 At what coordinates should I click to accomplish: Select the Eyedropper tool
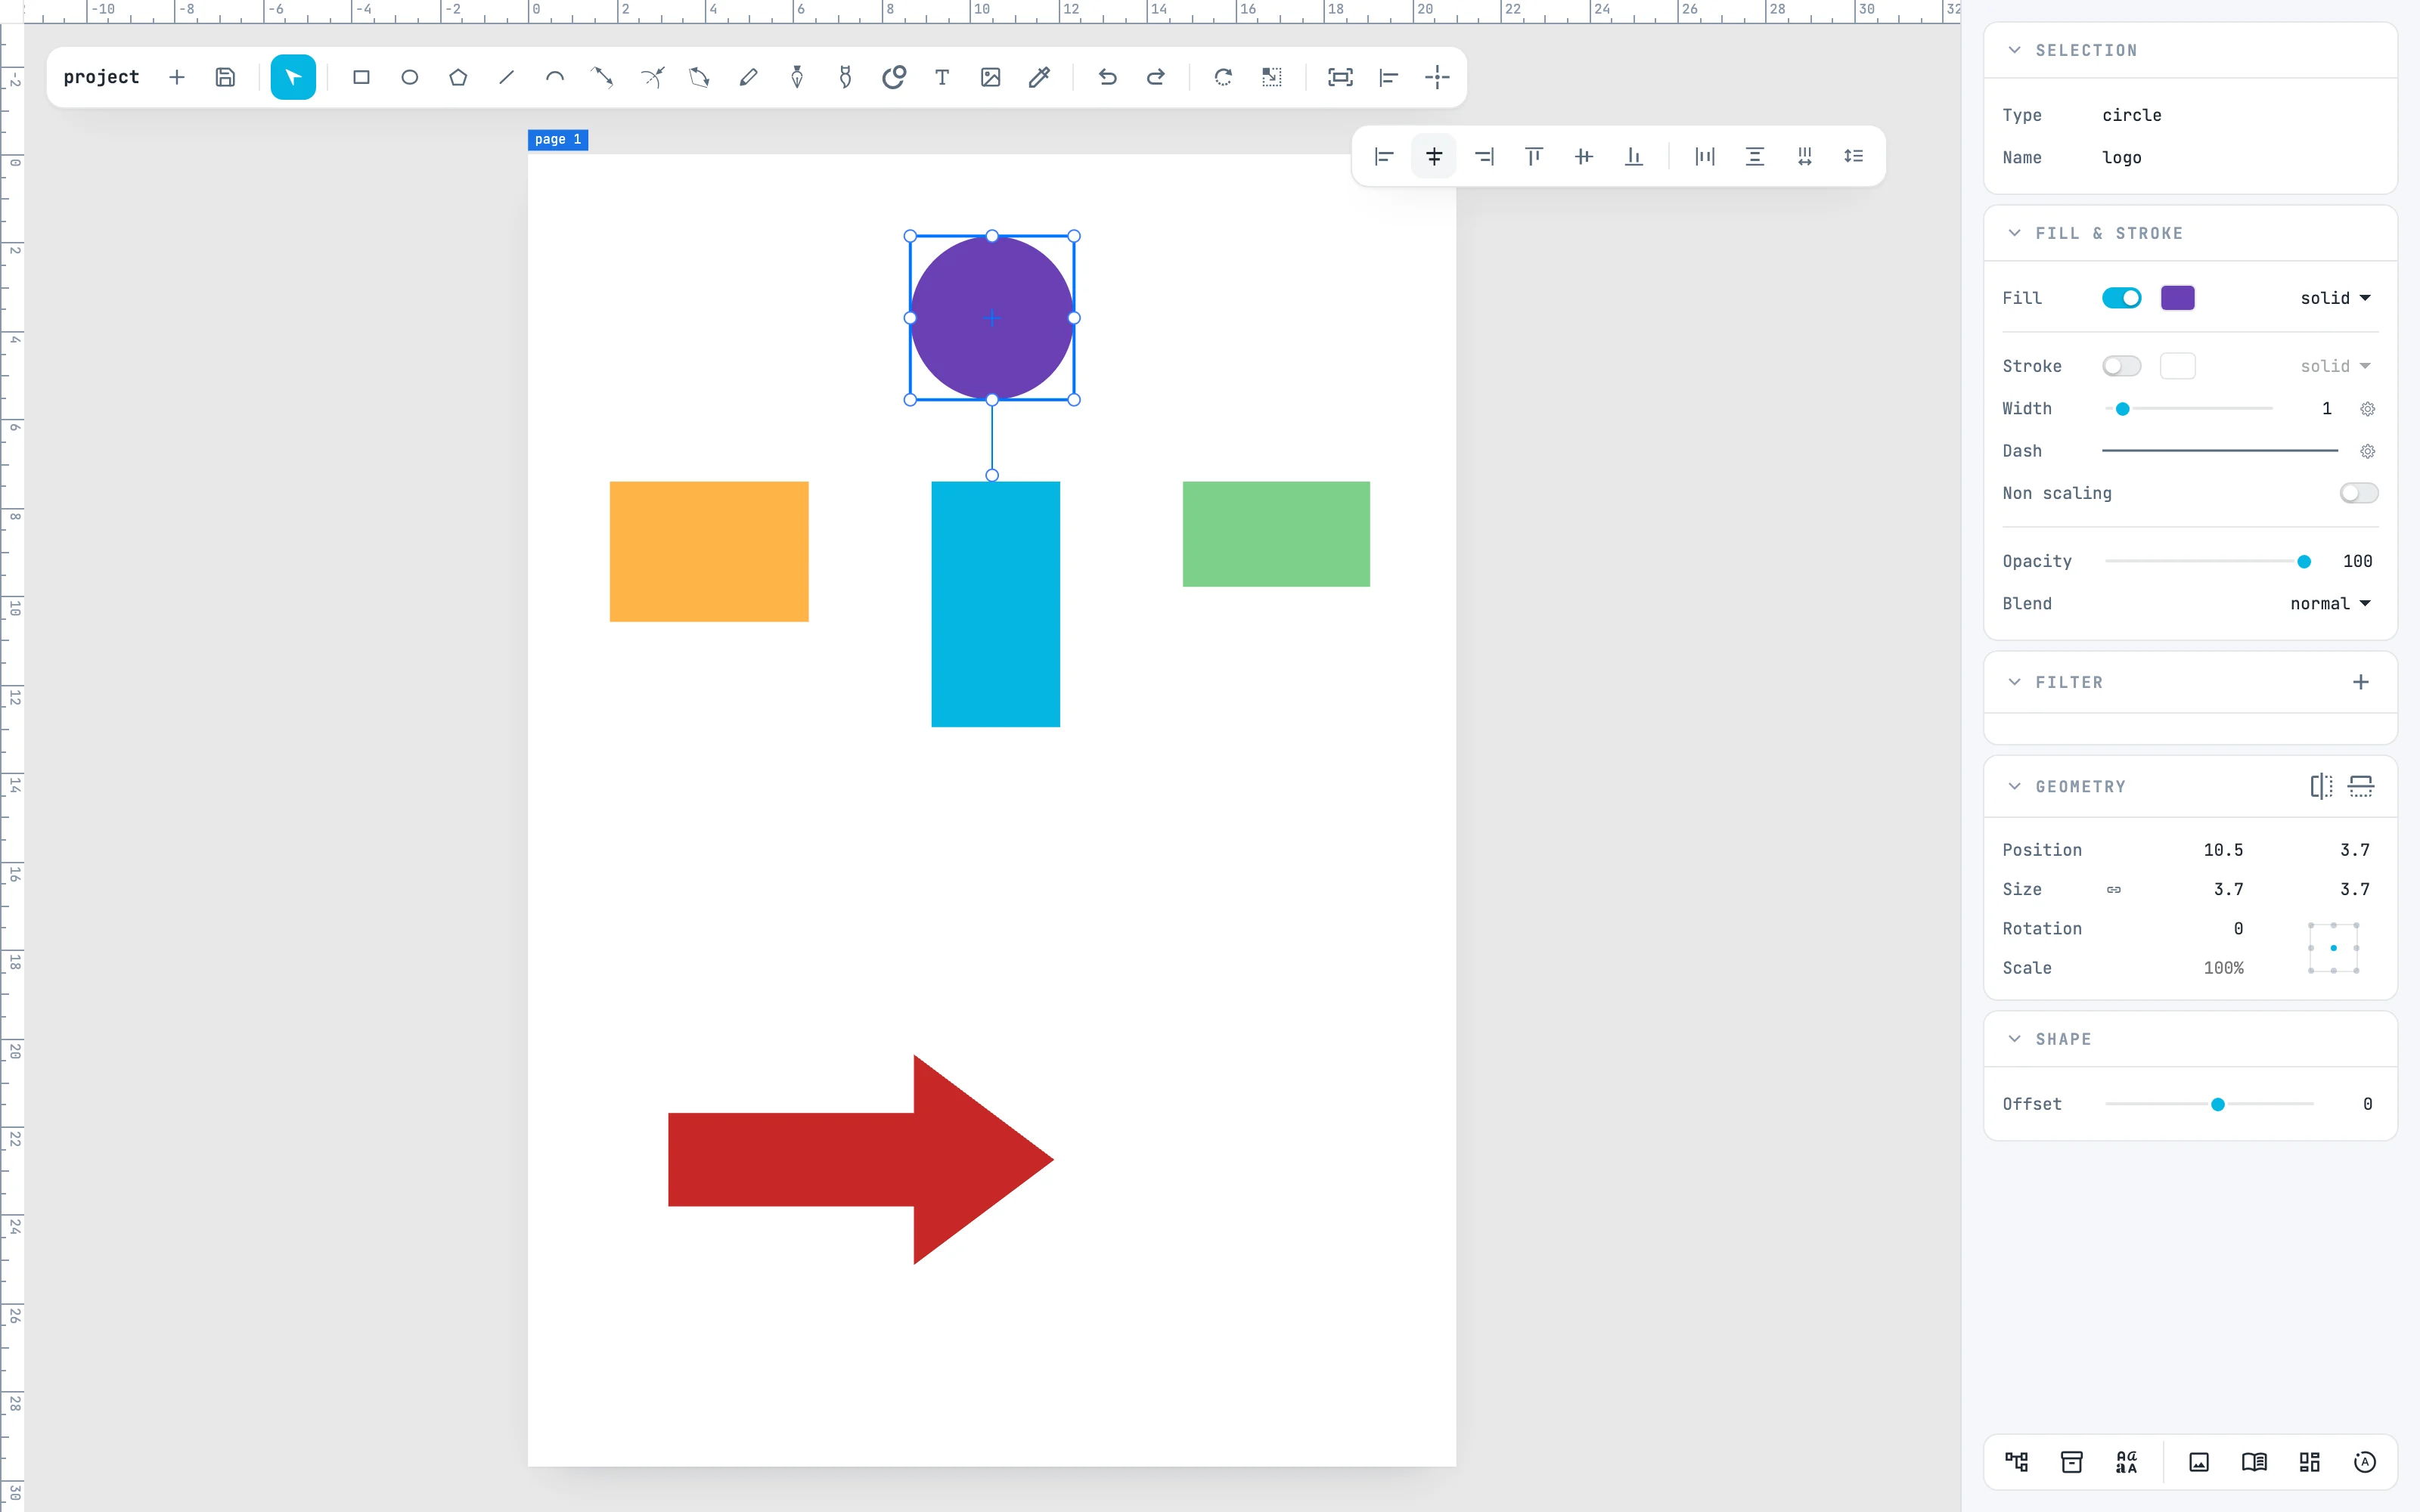pos(1039,77)
